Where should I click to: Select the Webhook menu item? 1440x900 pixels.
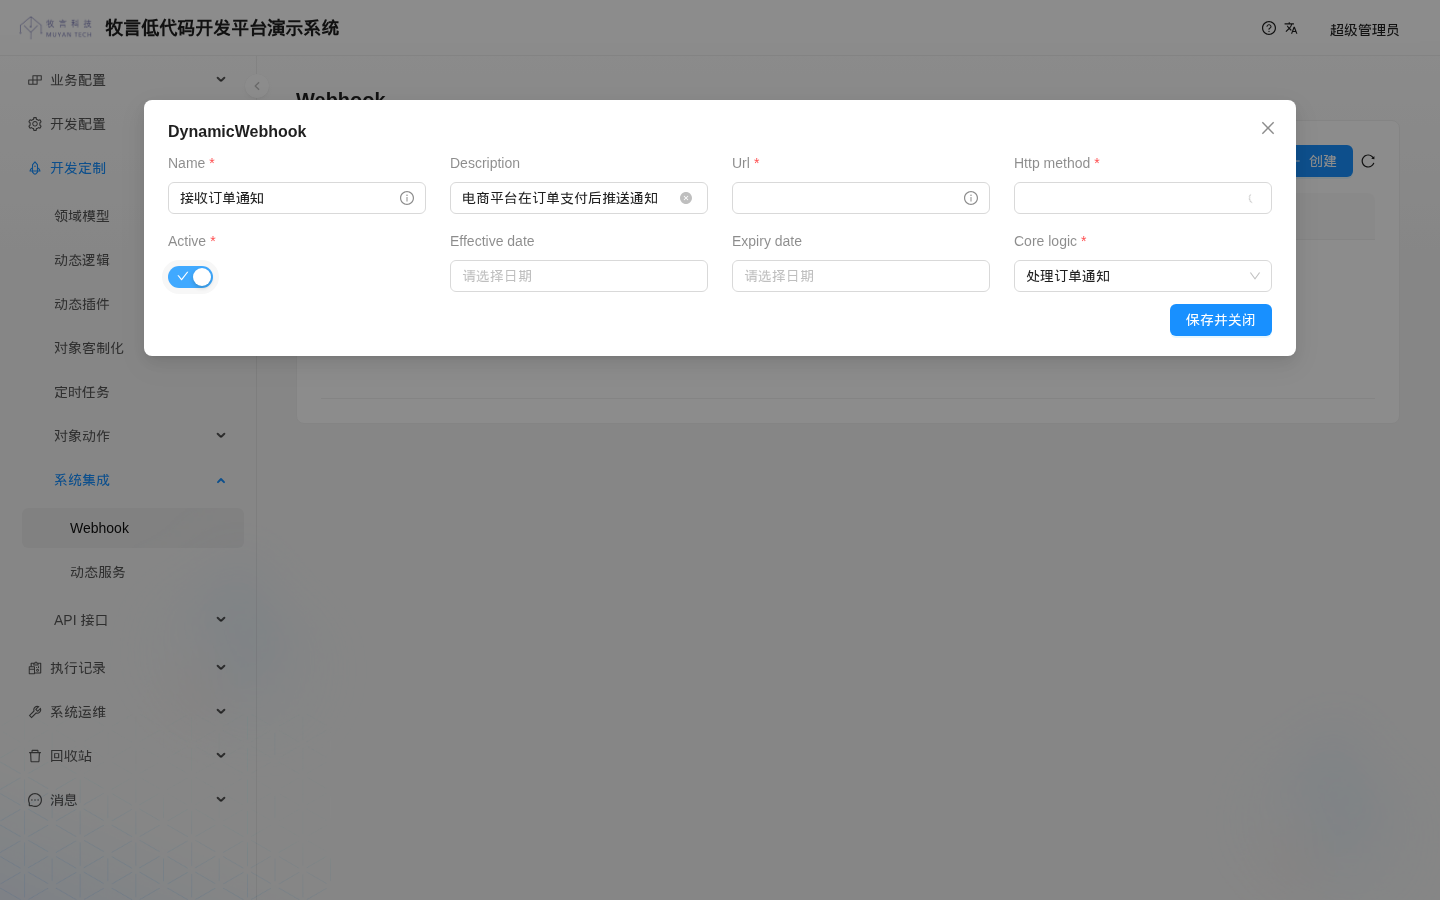click(133, 528)
